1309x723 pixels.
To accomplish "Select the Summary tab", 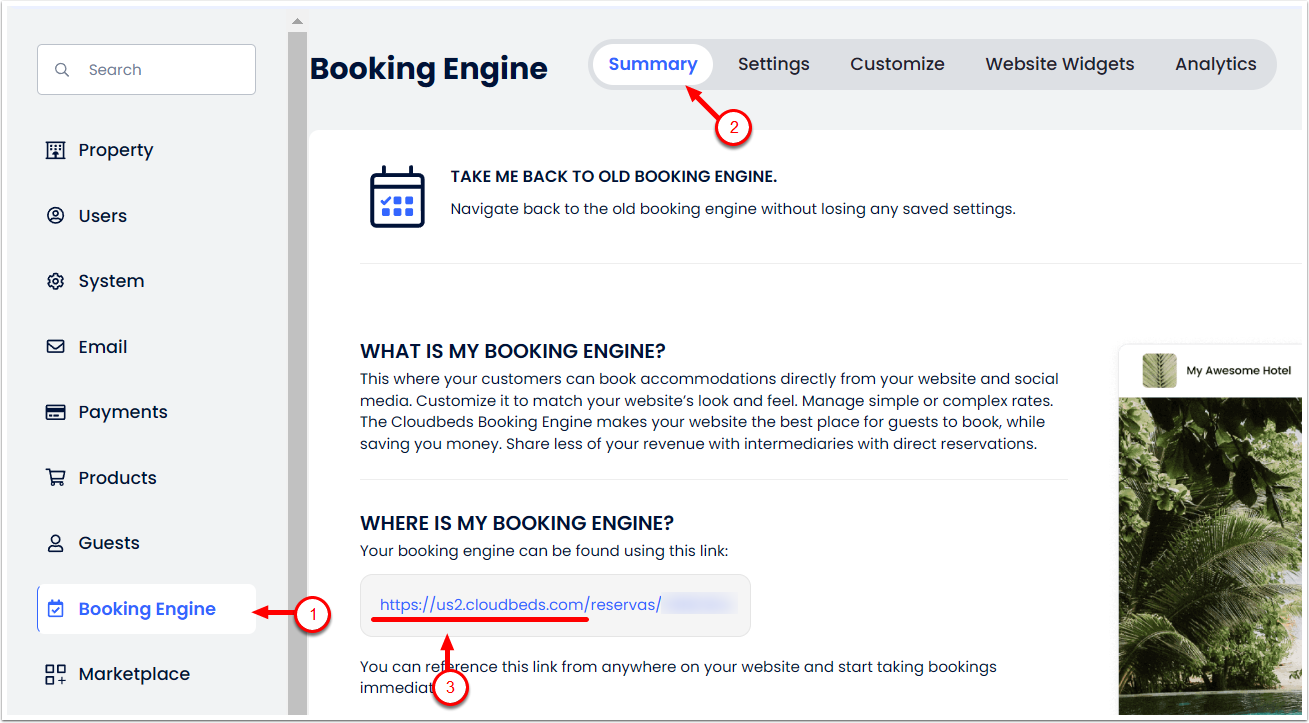I will (x=652, y=64).
